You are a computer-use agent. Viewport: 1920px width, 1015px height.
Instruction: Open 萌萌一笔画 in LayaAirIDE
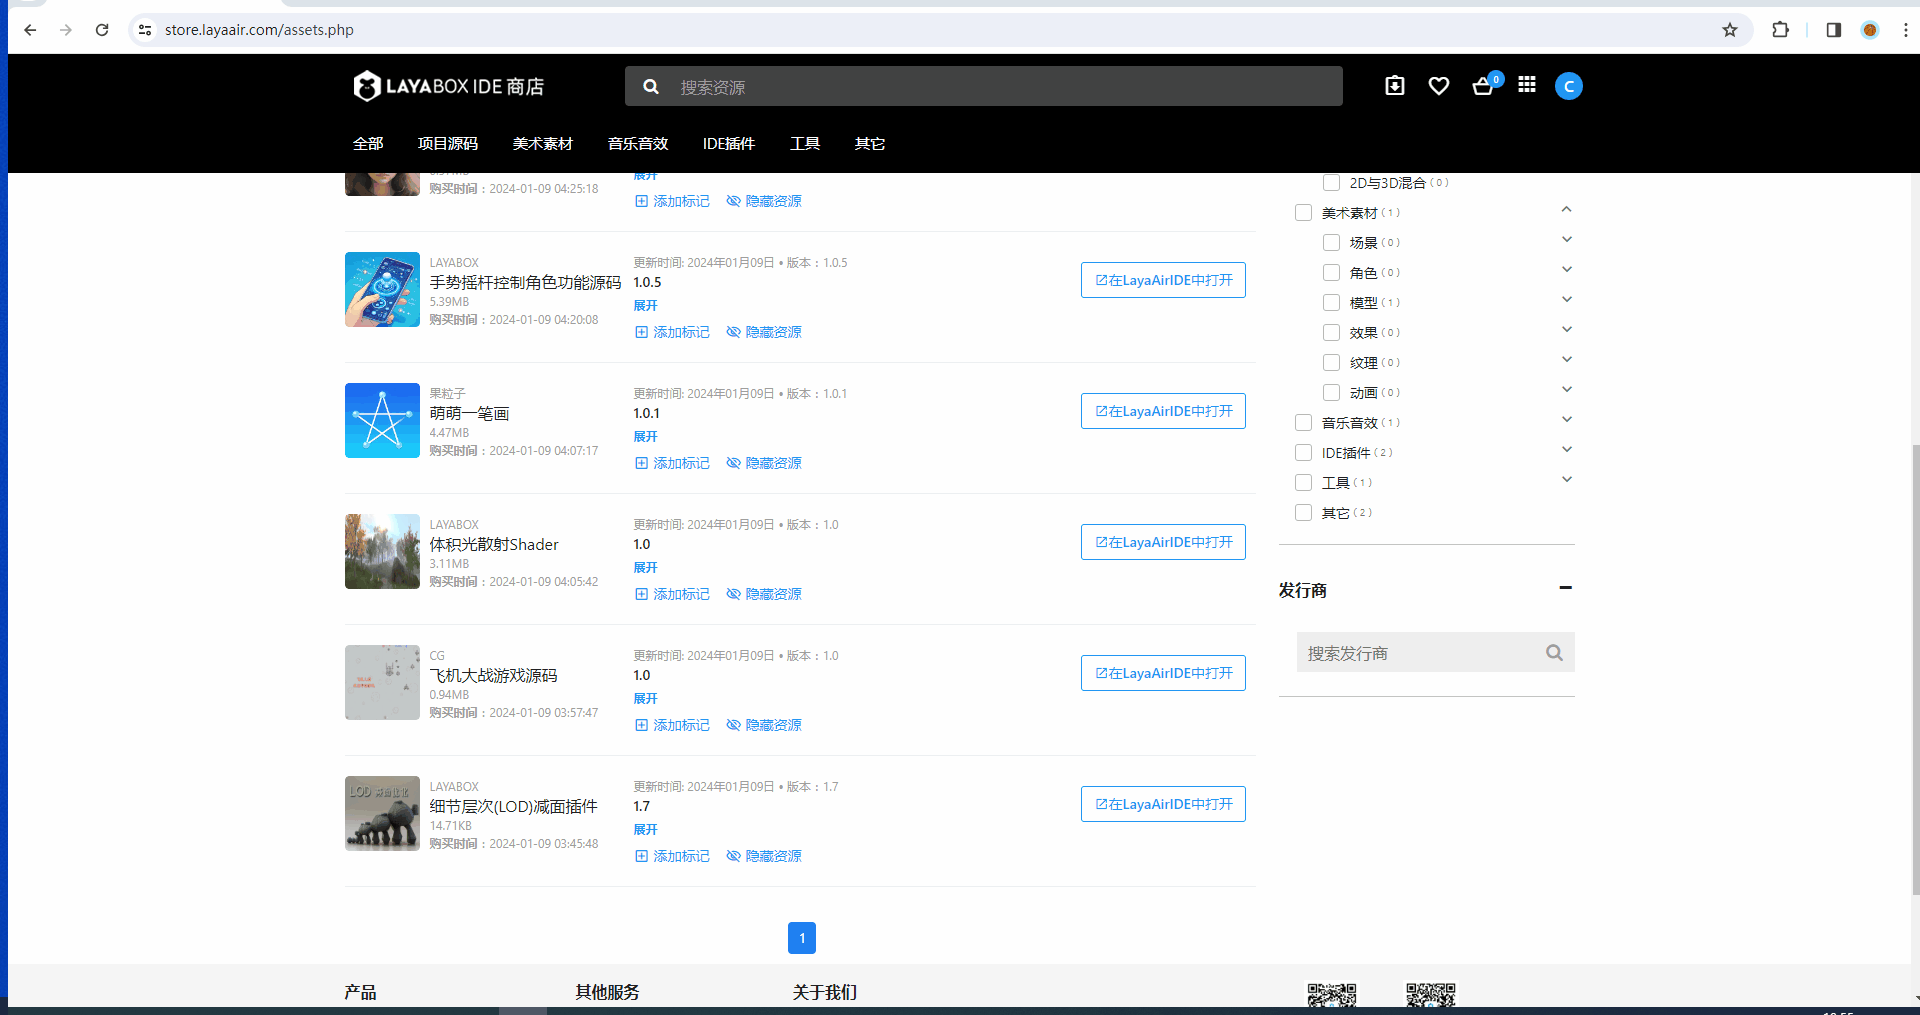[x=1162, y=411]
